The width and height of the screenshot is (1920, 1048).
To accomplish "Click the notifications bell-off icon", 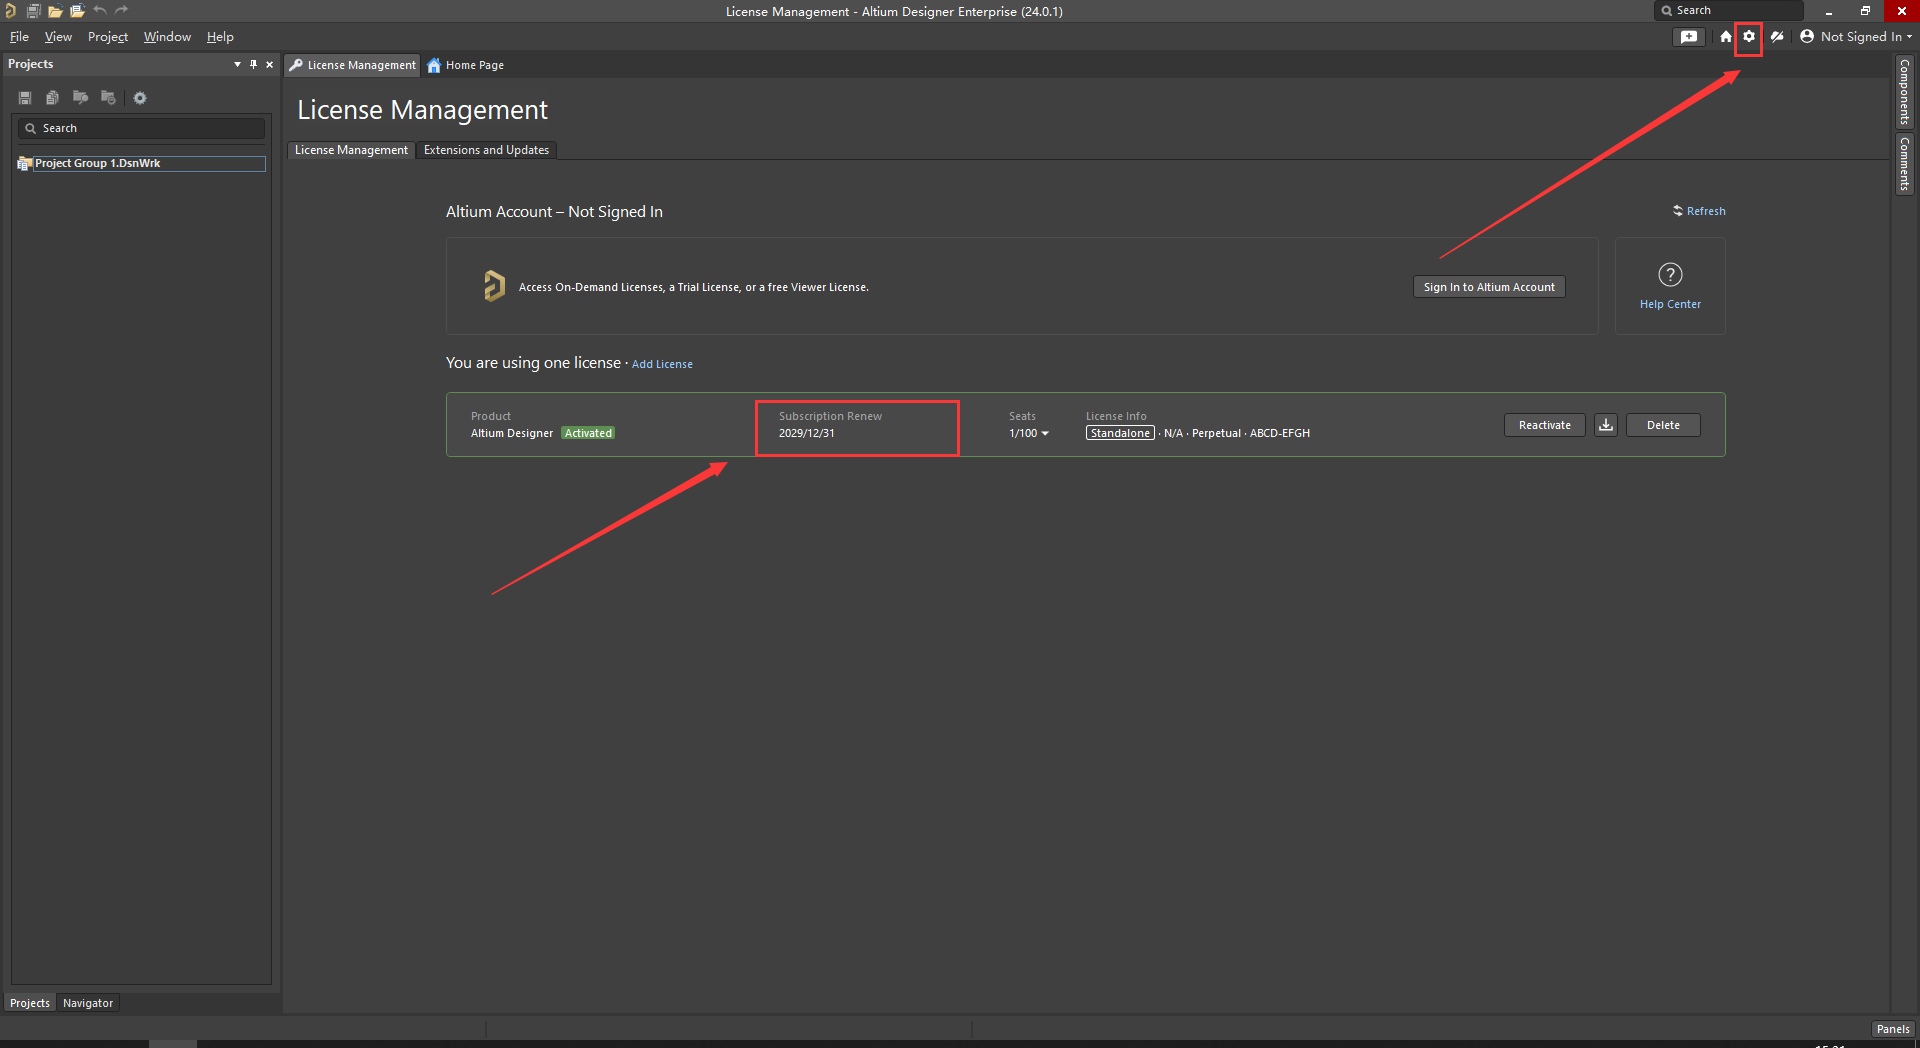I will point(1777,37).
